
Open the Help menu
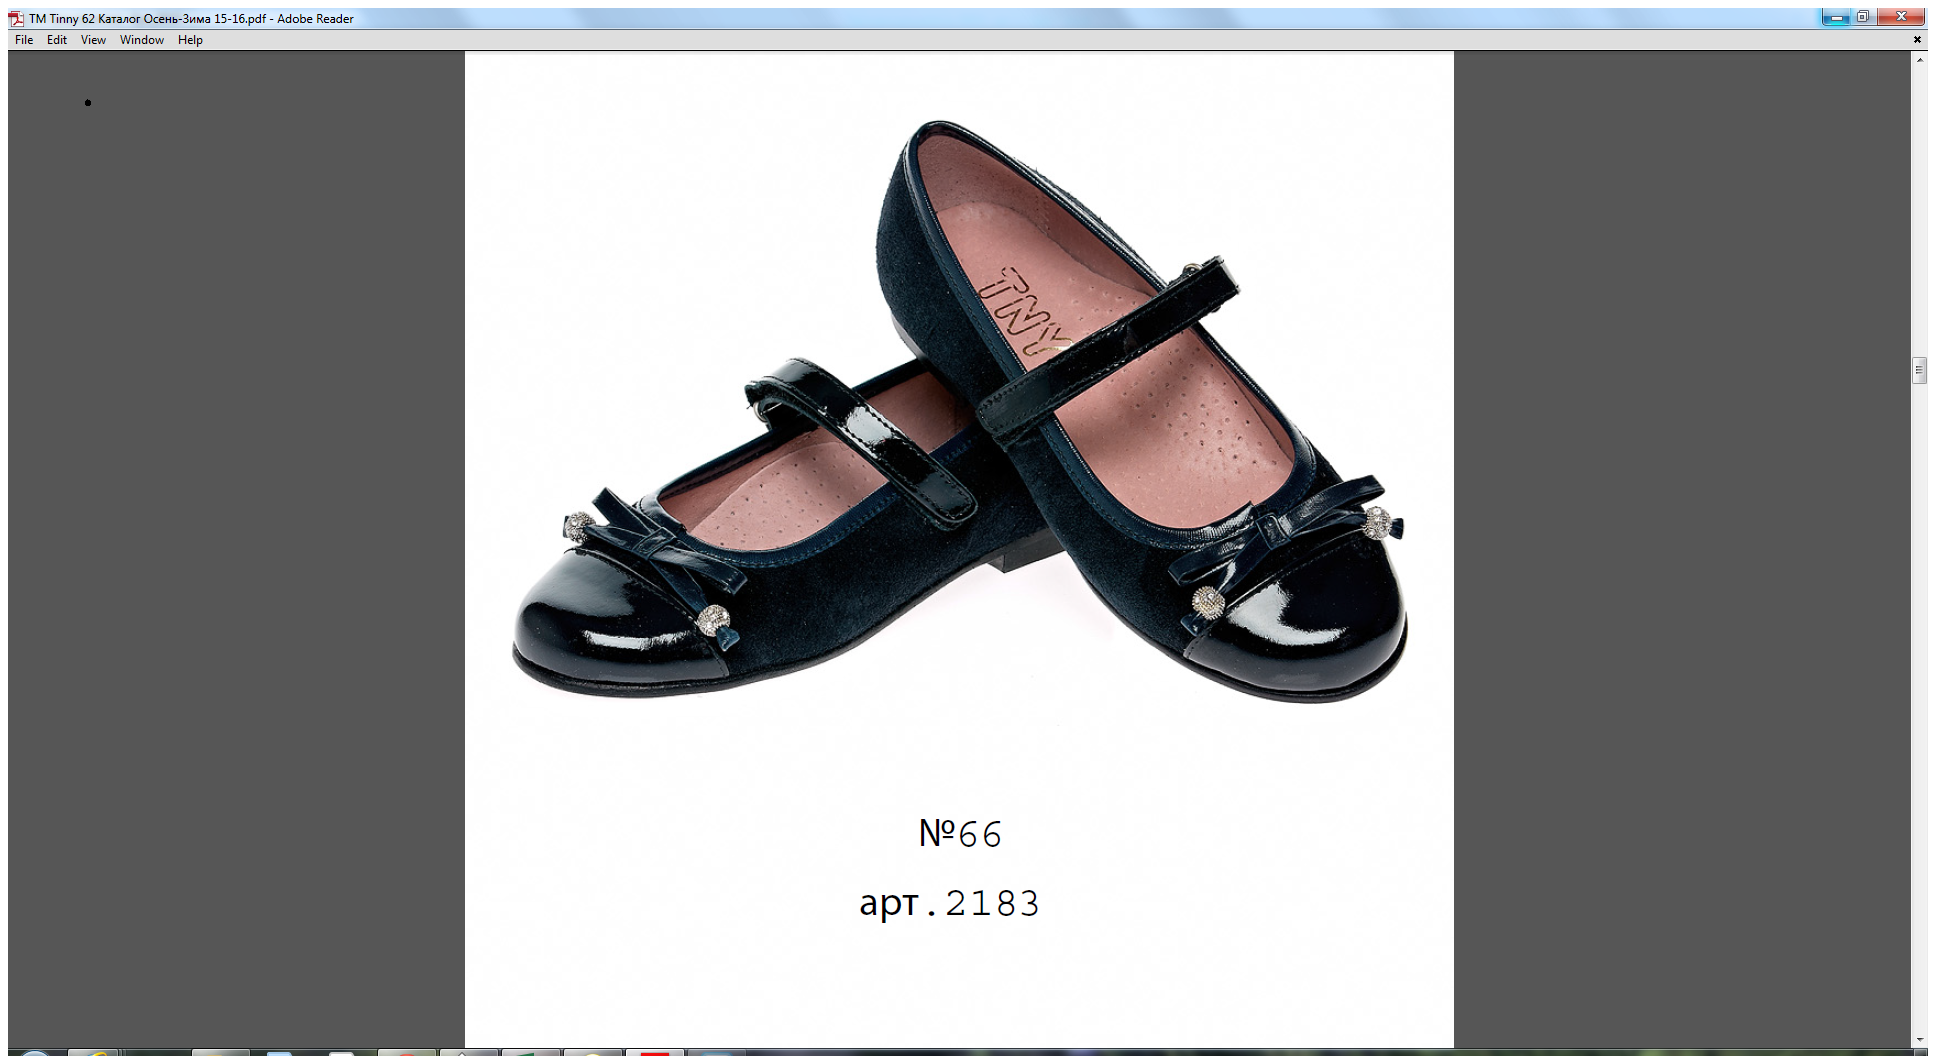pyautogui.click(x=190, y=40)
